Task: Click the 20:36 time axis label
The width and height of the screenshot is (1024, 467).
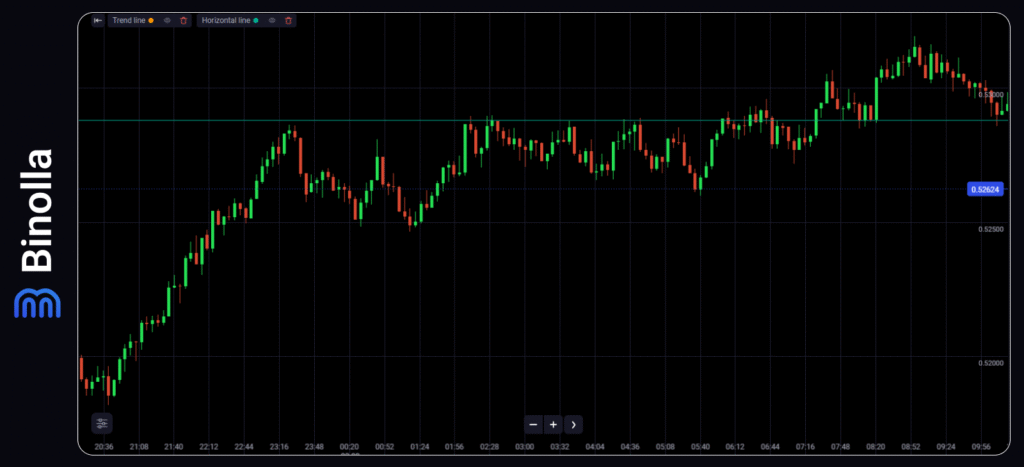Action: (x=104, y=447)
